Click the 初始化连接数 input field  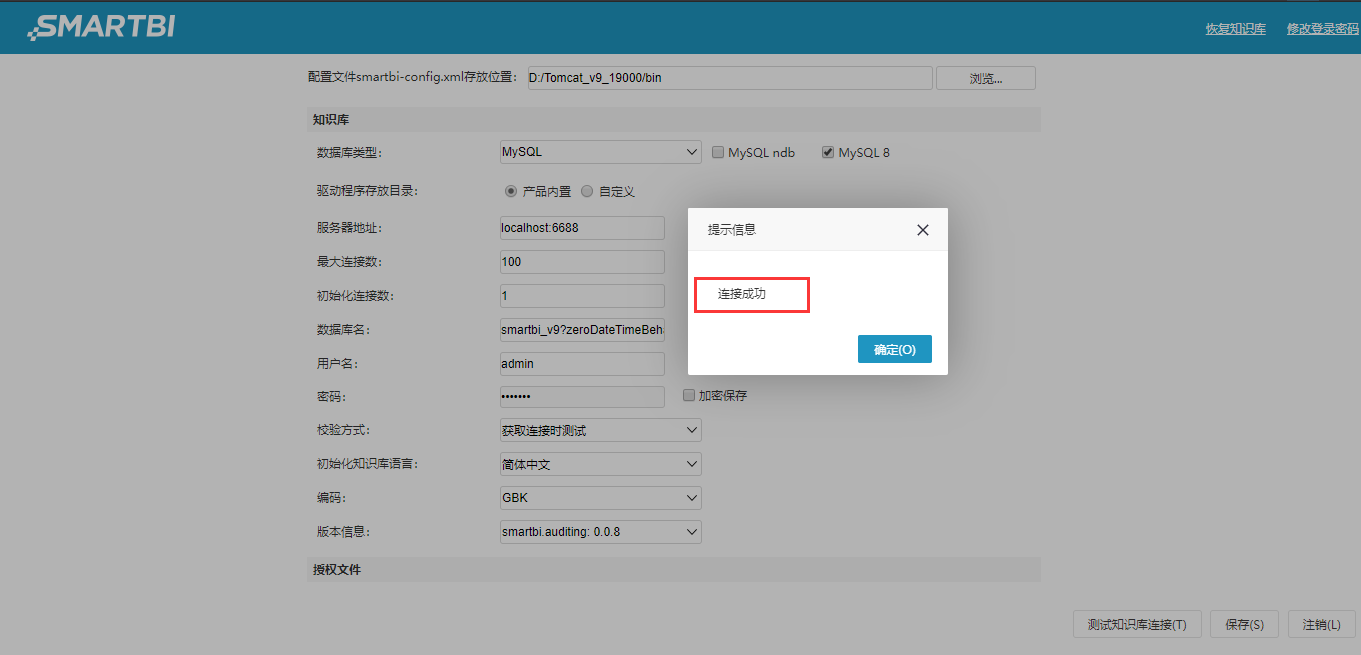582,296
